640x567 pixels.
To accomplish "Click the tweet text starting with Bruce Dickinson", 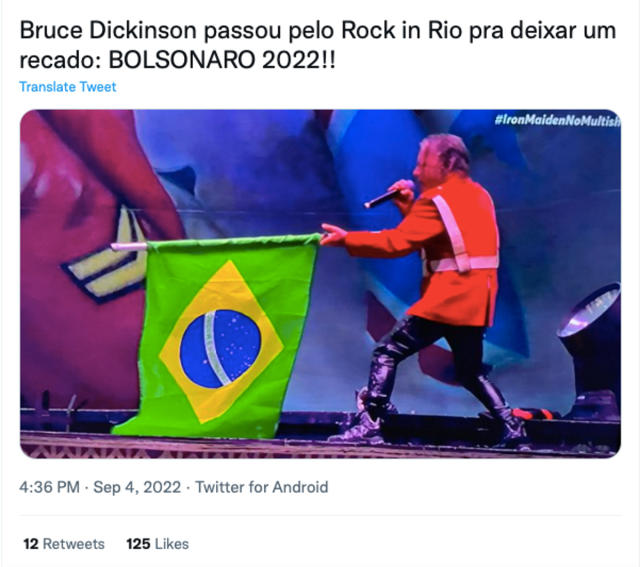I will pos(318,45).
